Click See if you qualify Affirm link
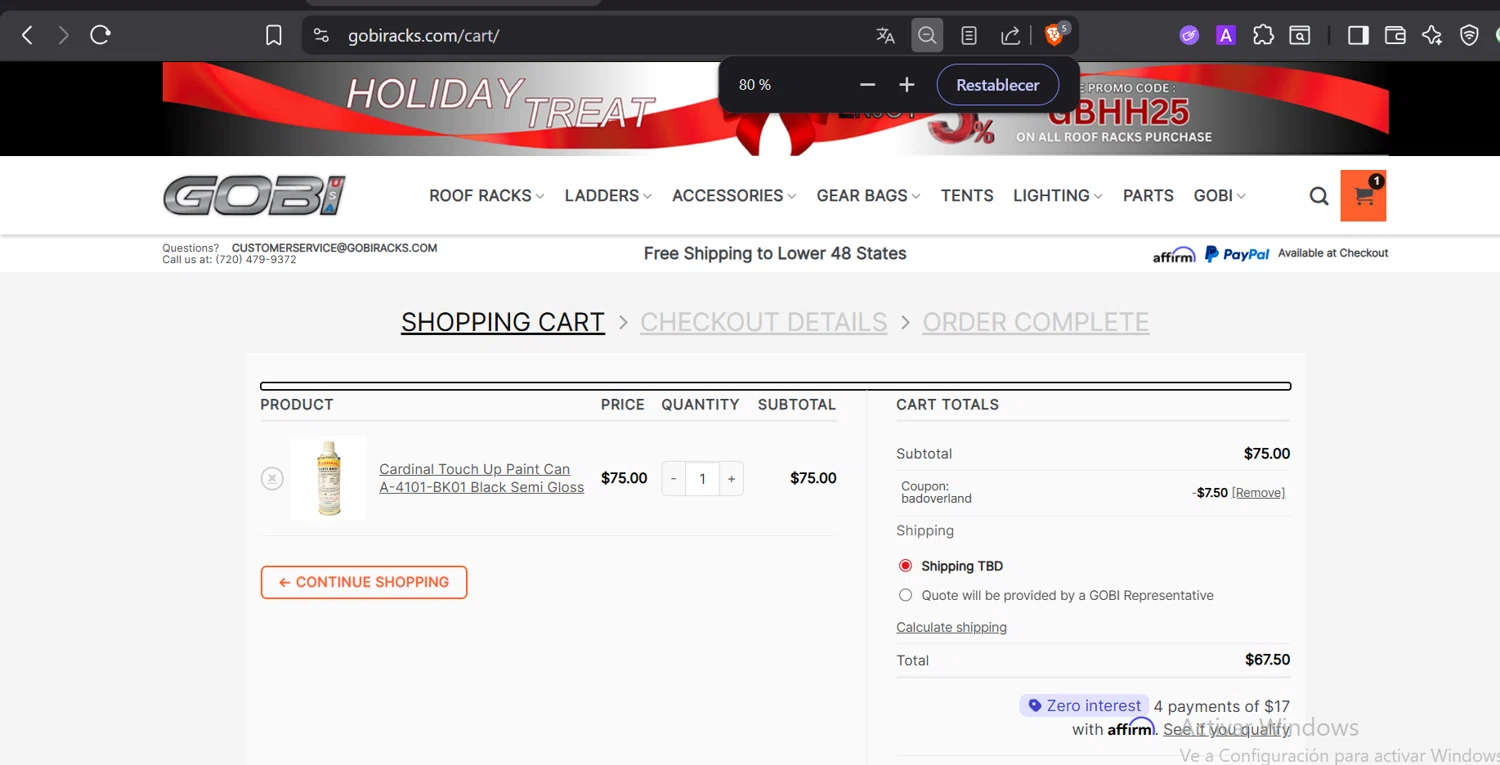Viewport: 1500px width, 765px height. click(1227, 730)
